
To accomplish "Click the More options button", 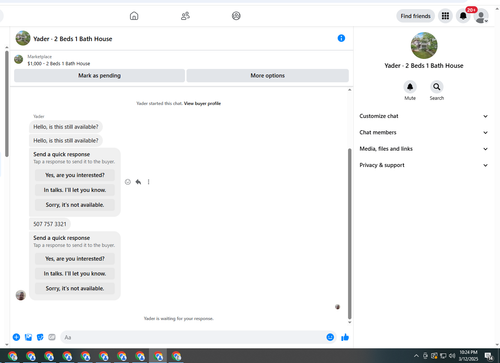I will click(x=268, y=75).
